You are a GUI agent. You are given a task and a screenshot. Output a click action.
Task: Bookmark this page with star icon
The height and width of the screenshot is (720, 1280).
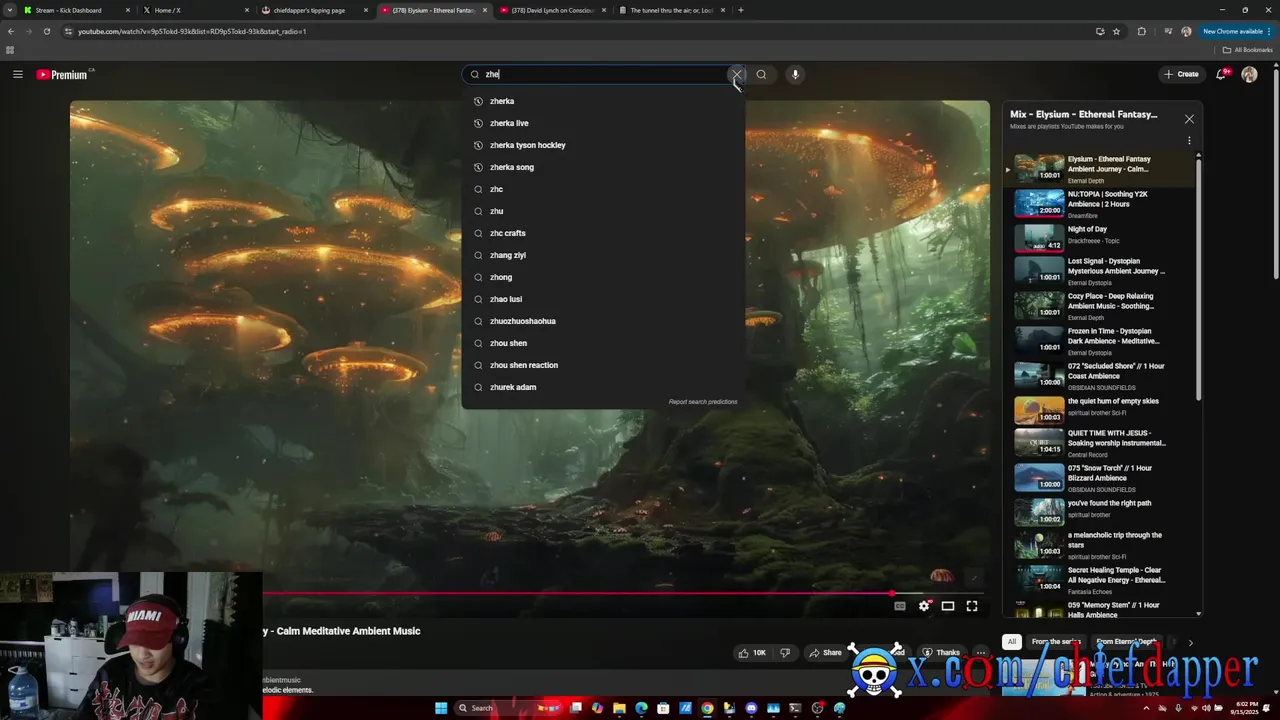[x=1116, y=31]
